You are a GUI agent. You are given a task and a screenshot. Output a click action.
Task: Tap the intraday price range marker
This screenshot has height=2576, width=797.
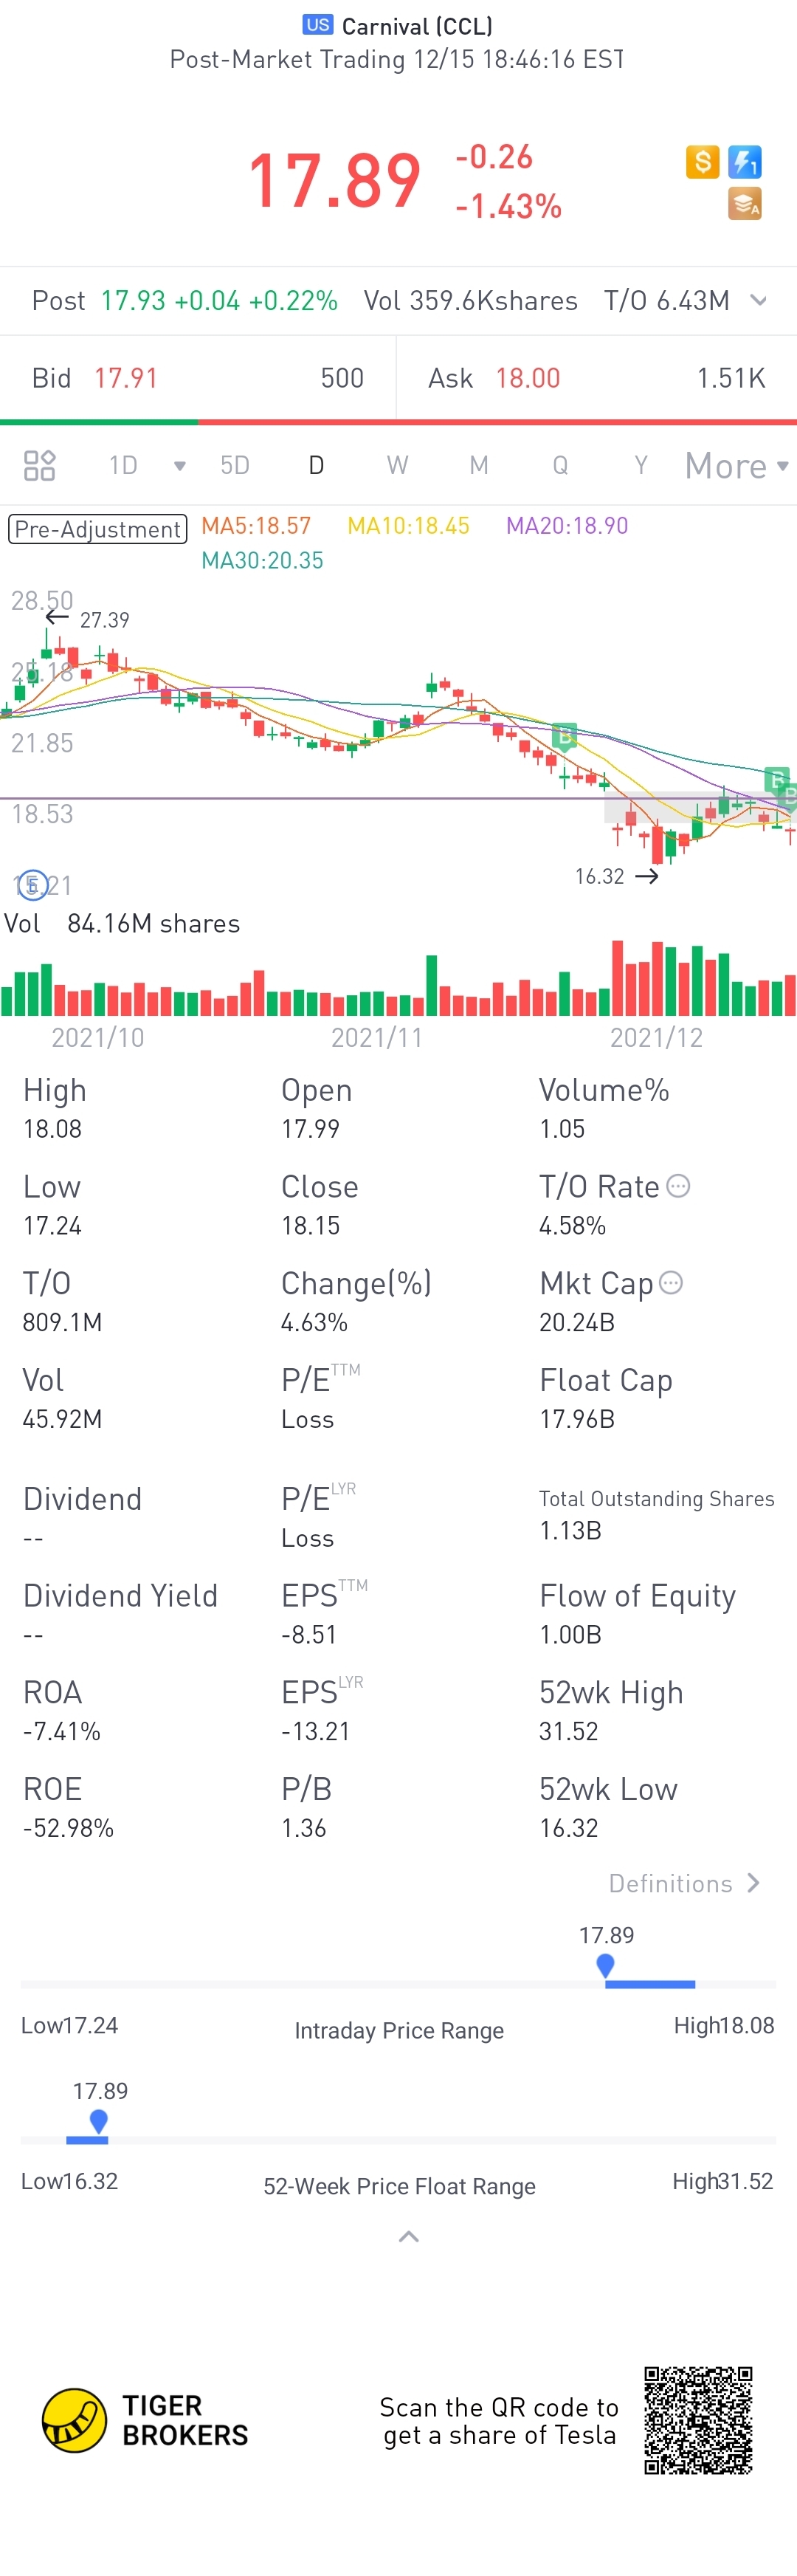(x=605, y=1966)
